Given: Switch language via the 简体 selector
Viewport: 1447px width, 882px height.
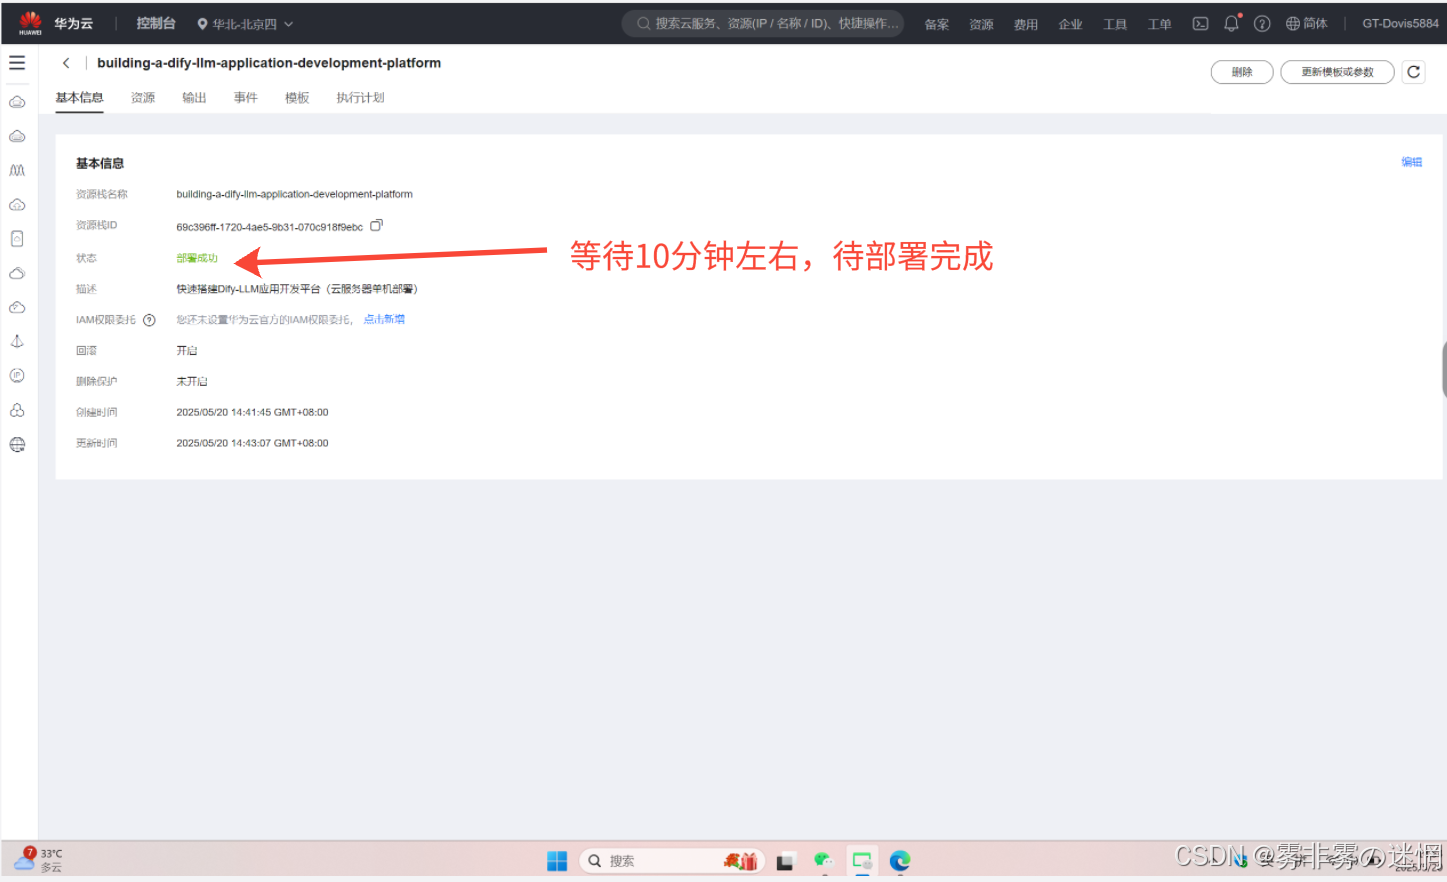Looking at the screenshot, I should pos(1307,24).
